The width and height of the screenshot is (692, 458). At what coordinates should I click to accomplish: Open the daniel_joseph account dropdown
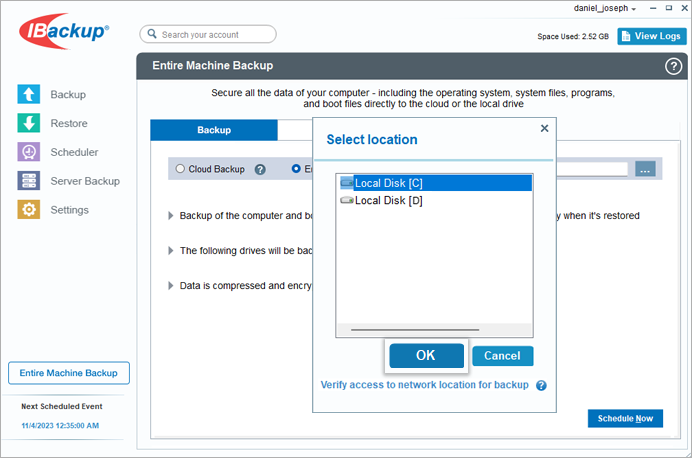[605, 8]
